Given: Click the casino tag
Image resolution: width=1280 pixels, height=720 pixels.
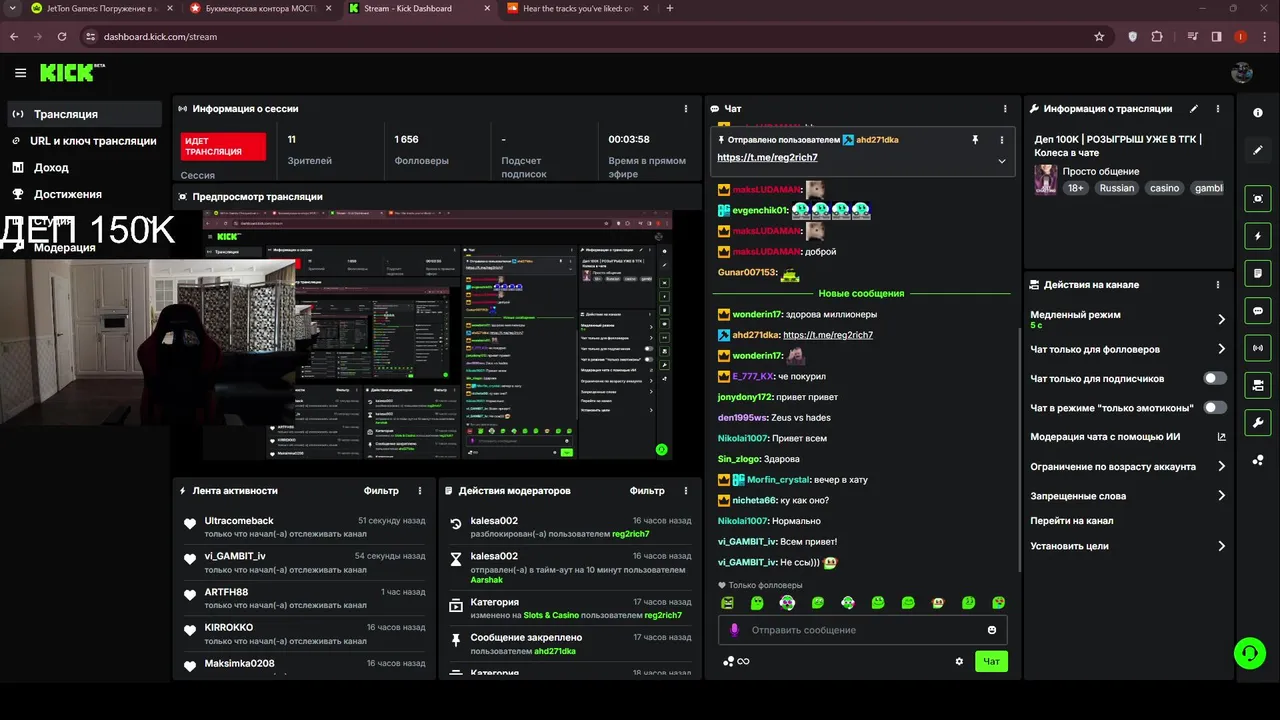Looking at the screenshot, I should pos(1164,188).
